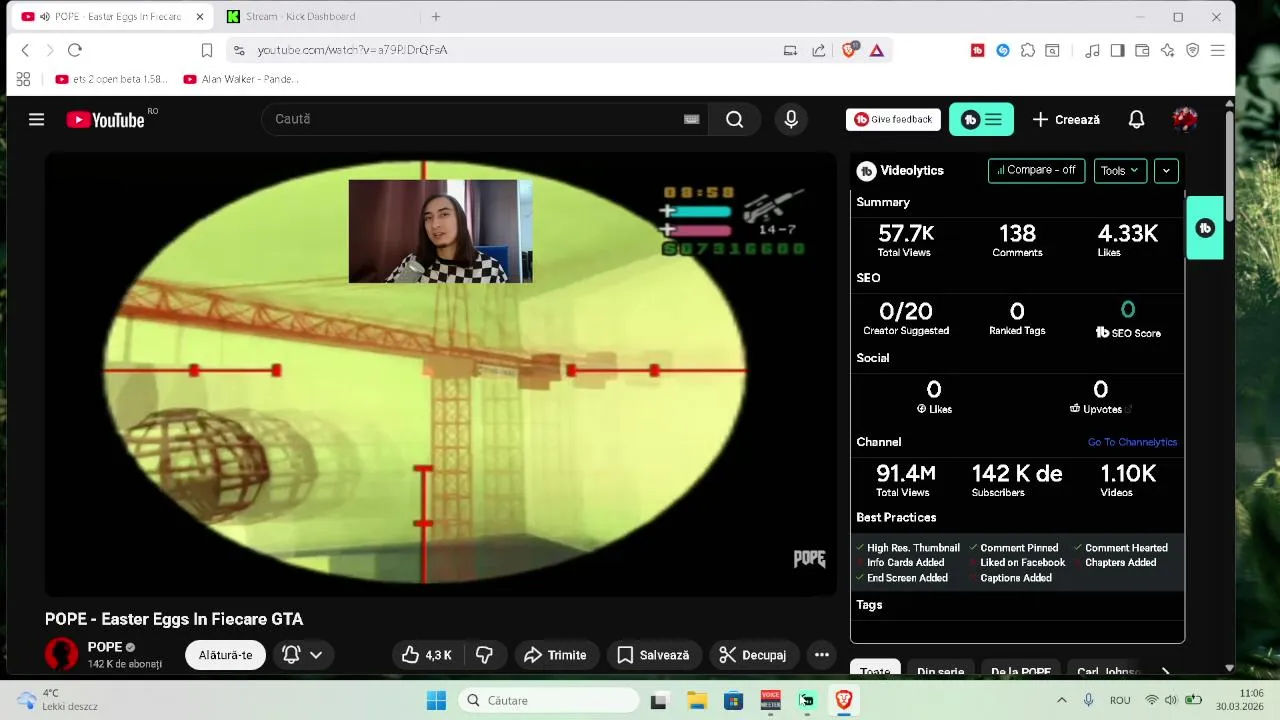This screenshot has height=720, width=1280.
Task: Toggle the browser sidebar panel icon
Action: tap(1117, 50)
